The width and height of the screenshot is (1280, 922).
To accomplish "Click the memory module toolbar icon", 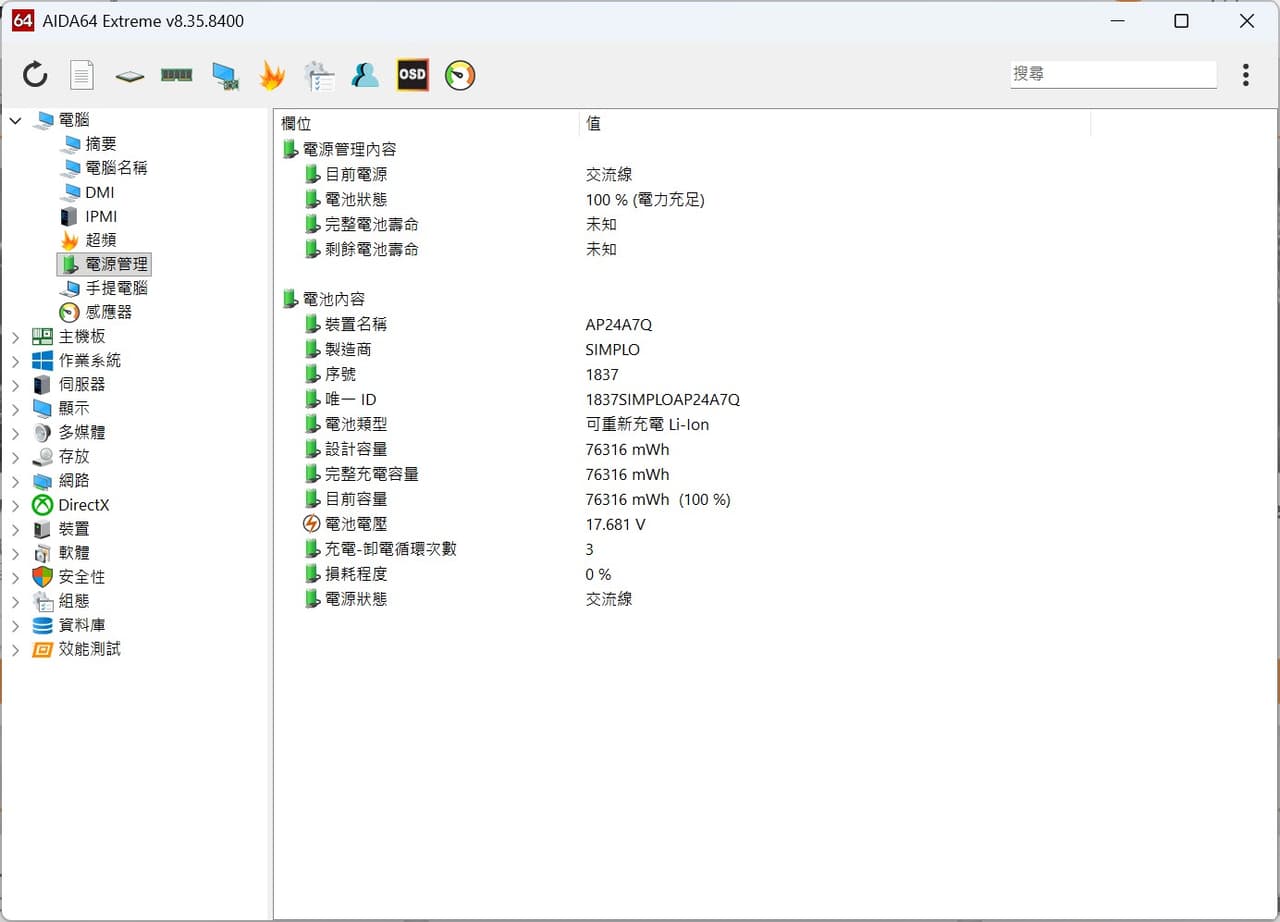I will [177, 75].
